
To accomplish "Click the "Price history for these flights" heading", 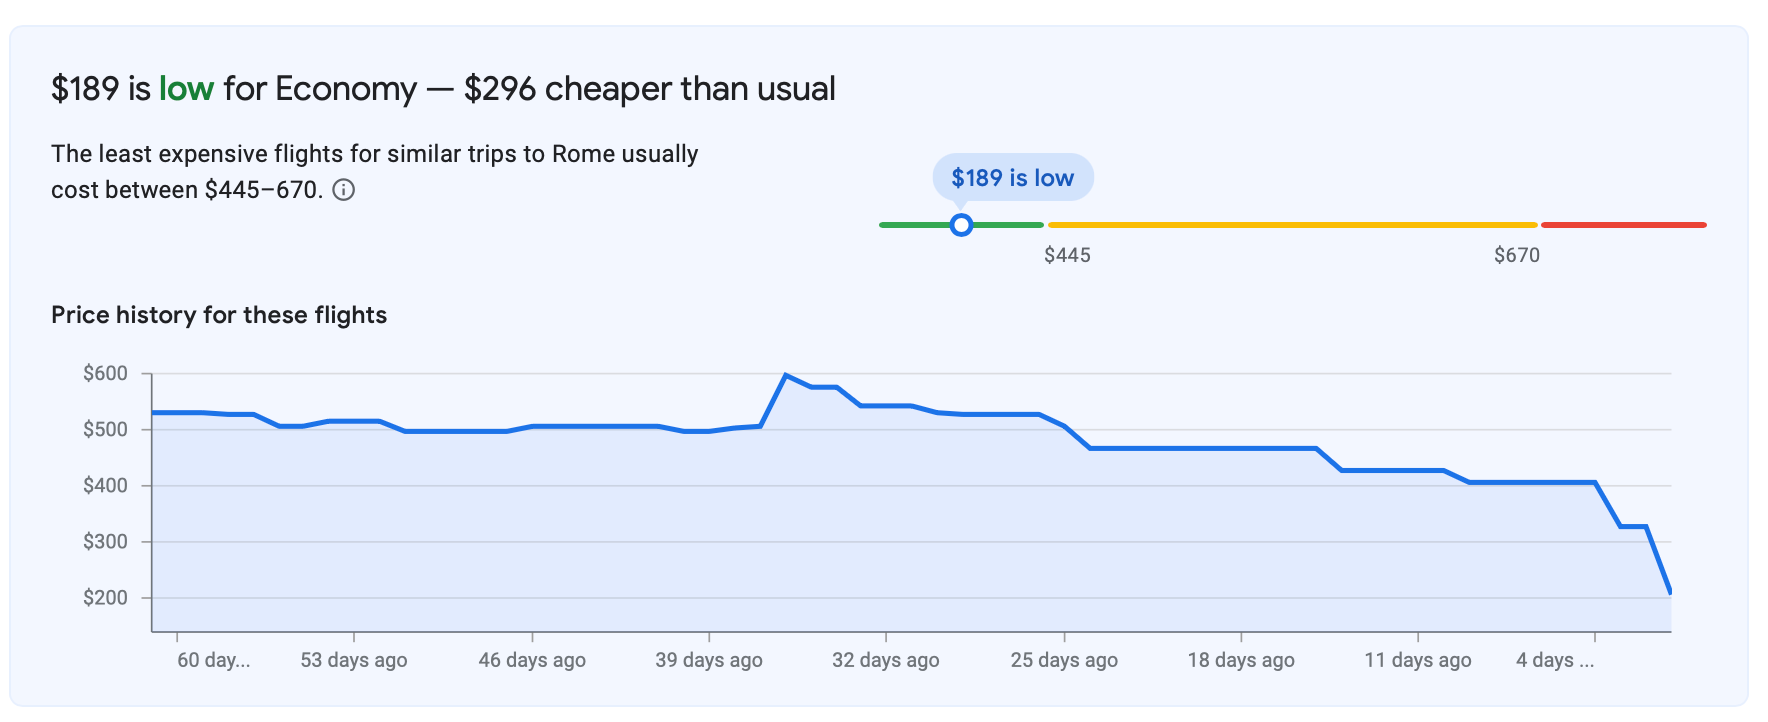I will click(219, 315).
